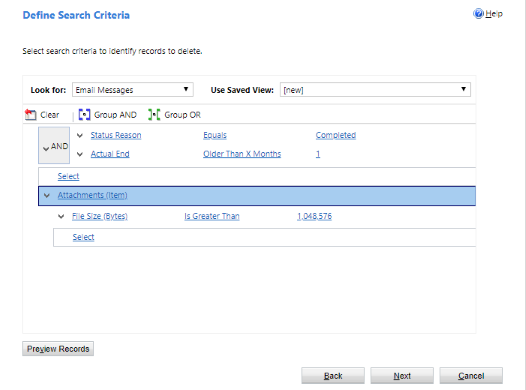Image resolution: width=526 pixels, height=390 pixels.
Task: Open the Use Saved View dropdown
Action: (375, 90)
